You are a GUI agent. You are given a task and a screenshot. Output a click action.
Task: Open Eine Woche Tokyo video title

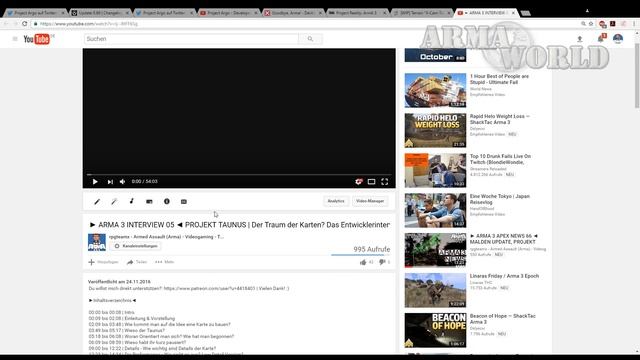[x=500, y=199]
